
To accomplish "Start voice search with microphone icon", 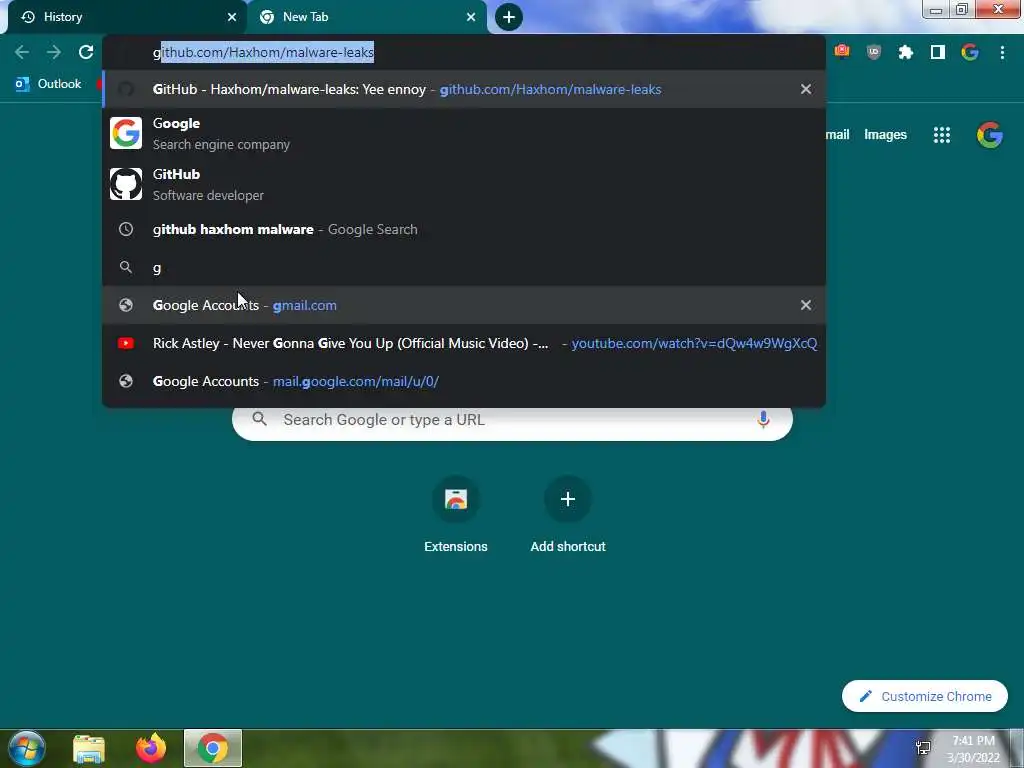I will click(763, 419).
